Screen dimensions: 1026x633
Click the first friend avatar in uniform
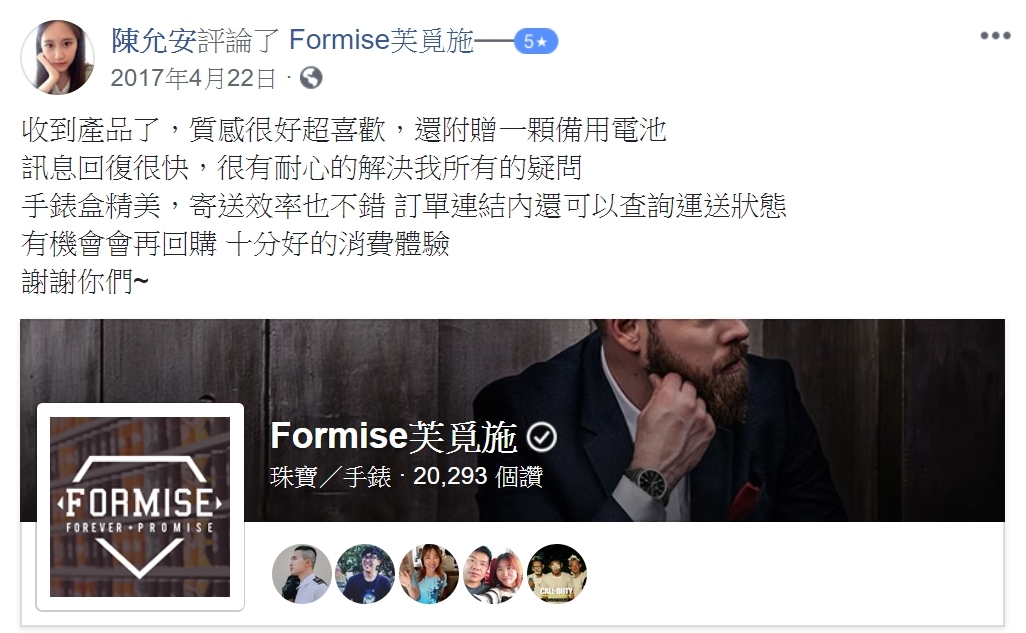[302, 573]
